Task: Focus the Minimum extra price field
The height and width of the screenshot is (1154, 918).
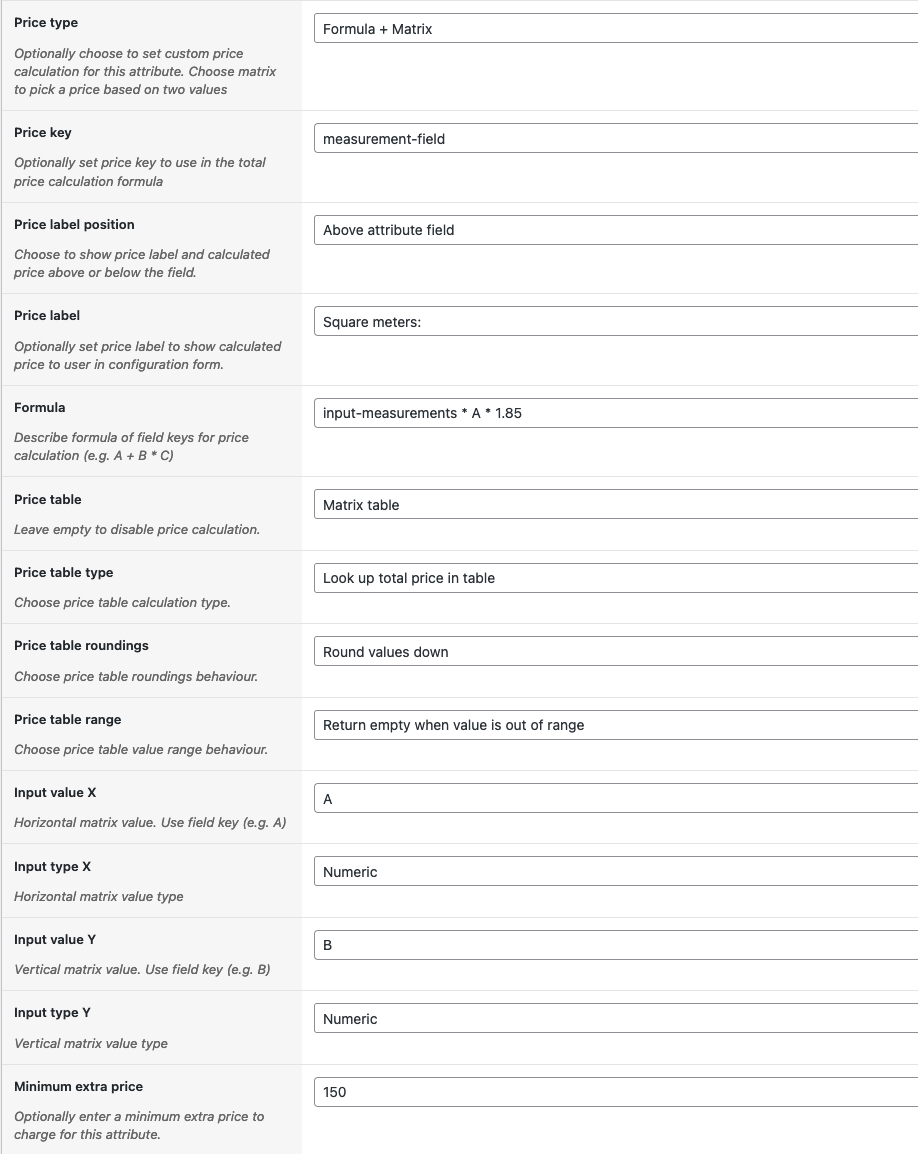Action: [615, 1092]
